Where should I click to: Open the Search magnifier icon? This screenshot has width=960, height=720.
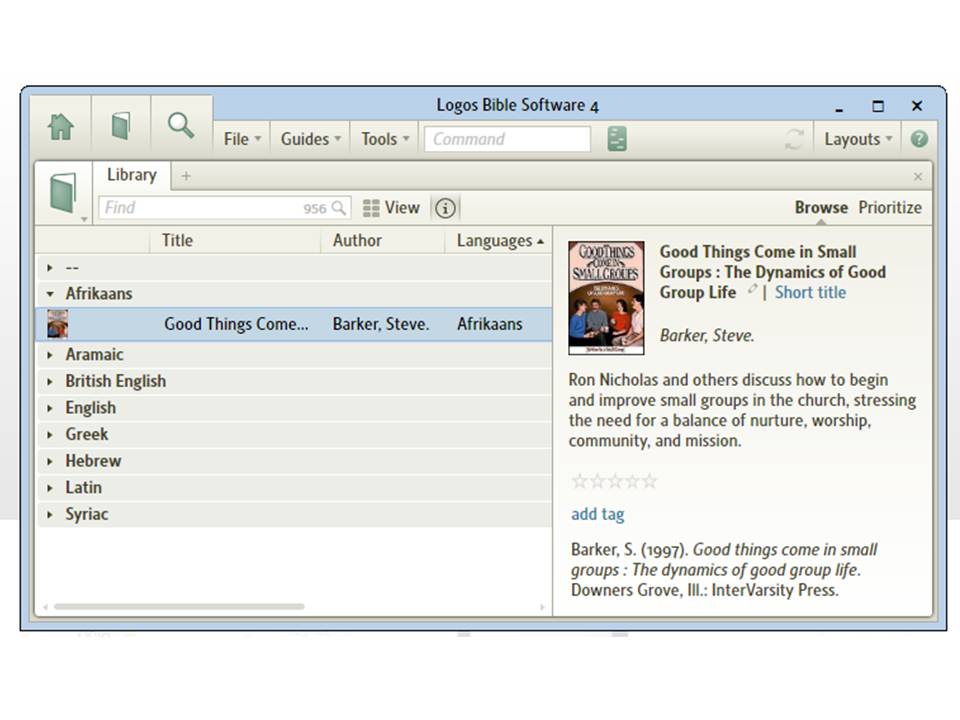pyautogui.click(x=181, y=126)
